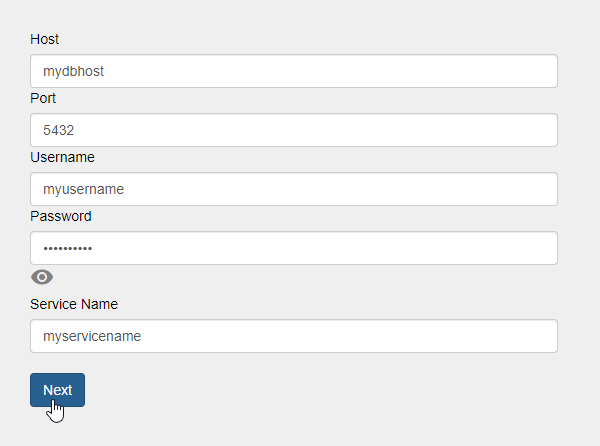
Task: Focus the Host input field
Action: tap(293, 71)
